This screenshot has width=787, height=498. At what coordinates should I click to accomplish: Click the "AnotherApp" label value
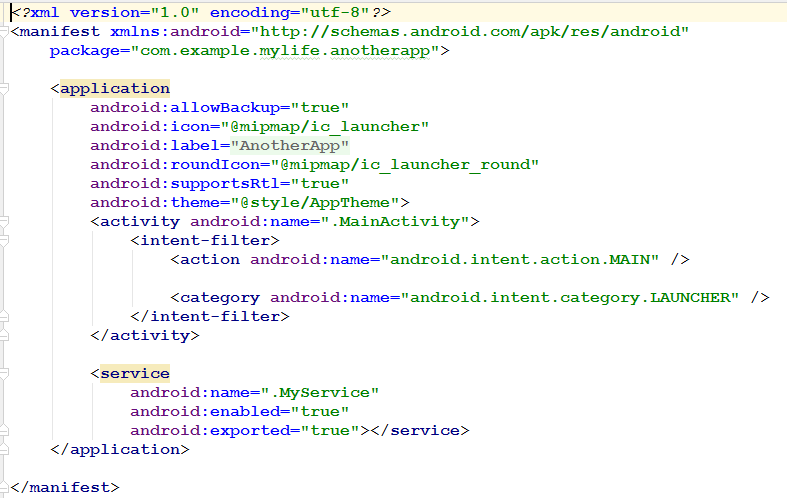(x=290, y=146)
